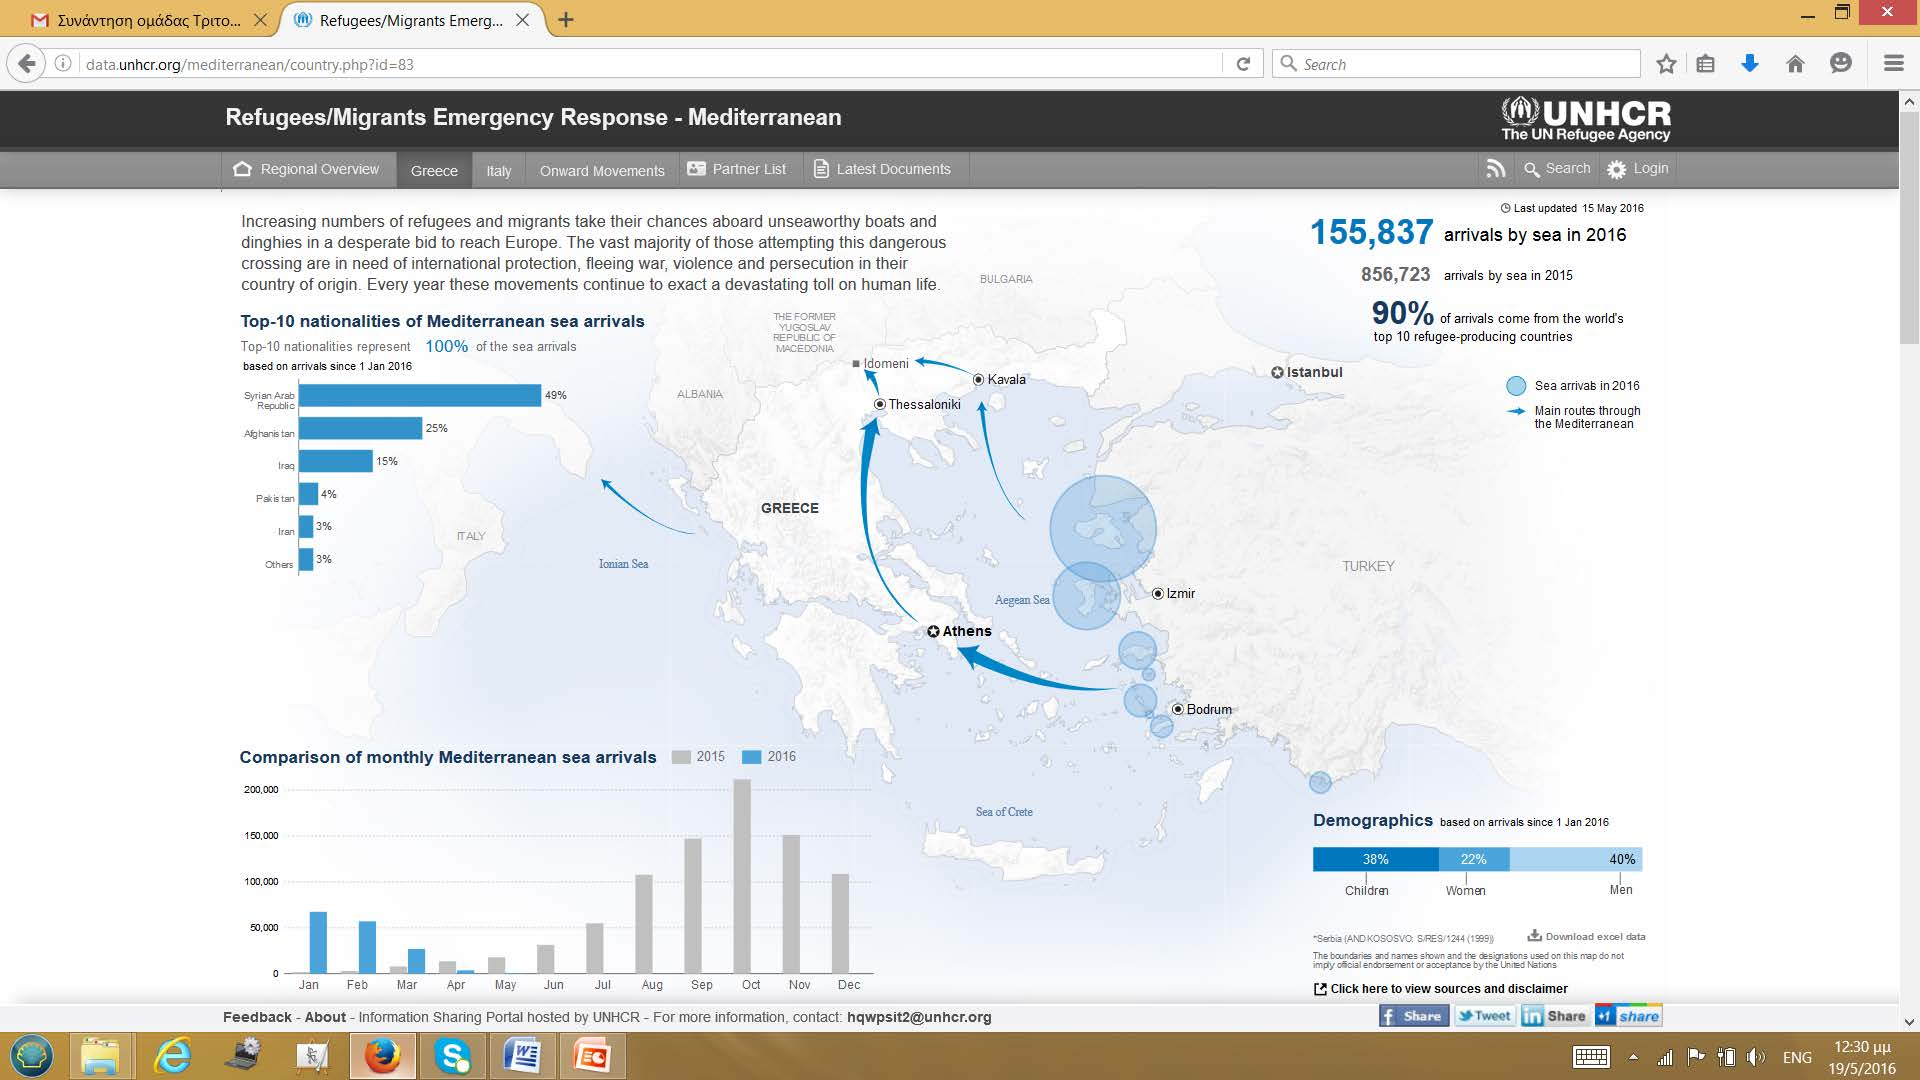
Task: Click the October 2015 arrivals bar
Action: coord(742,876)
